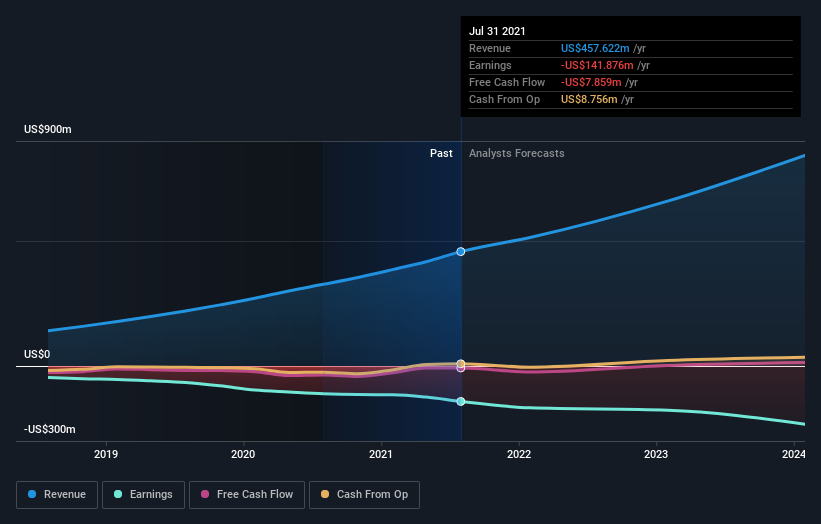Click the Free Cash Flow label in tooltip
Screen dimensions: 821x524
pos(507,82)
